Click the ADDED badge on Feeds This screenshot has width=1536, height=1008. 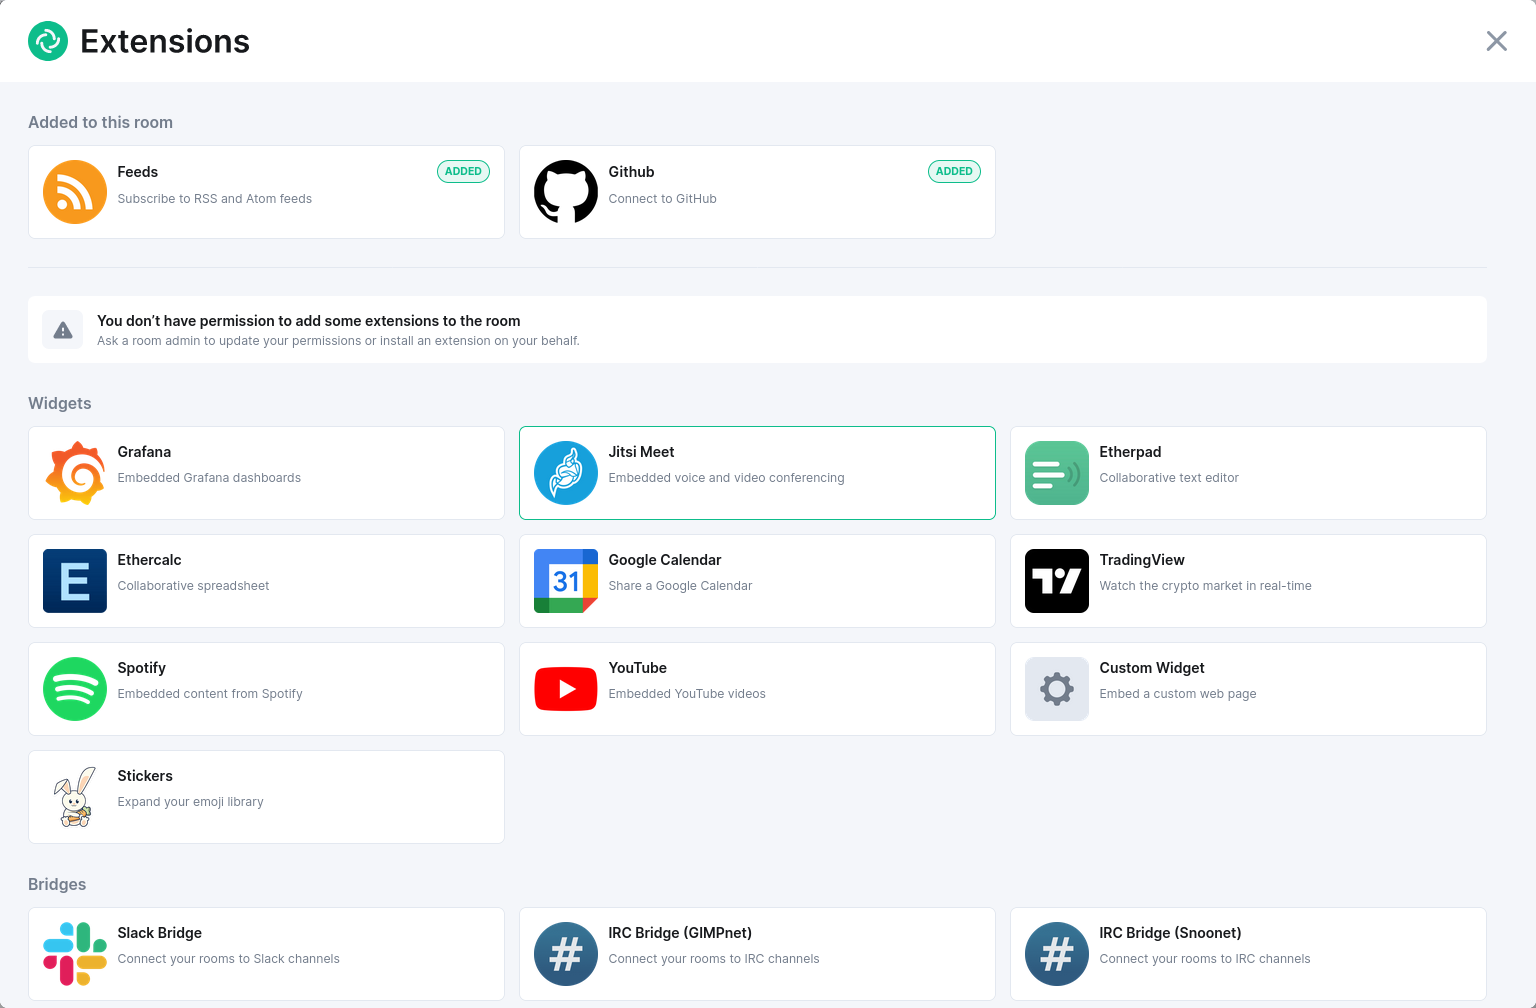pos(463,171)
